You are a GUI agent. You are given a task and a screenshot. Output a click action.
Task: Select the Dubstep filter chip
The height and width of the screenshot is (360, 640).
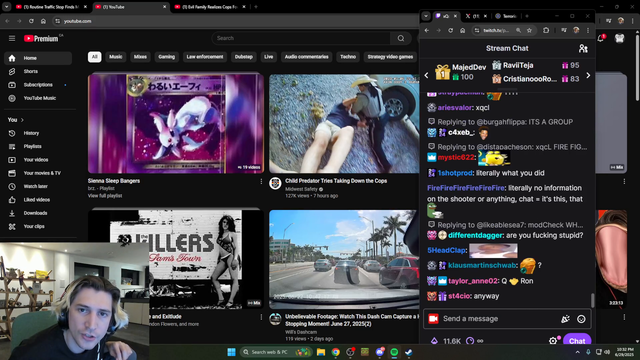pyautogui.click(x=244, y=57)
